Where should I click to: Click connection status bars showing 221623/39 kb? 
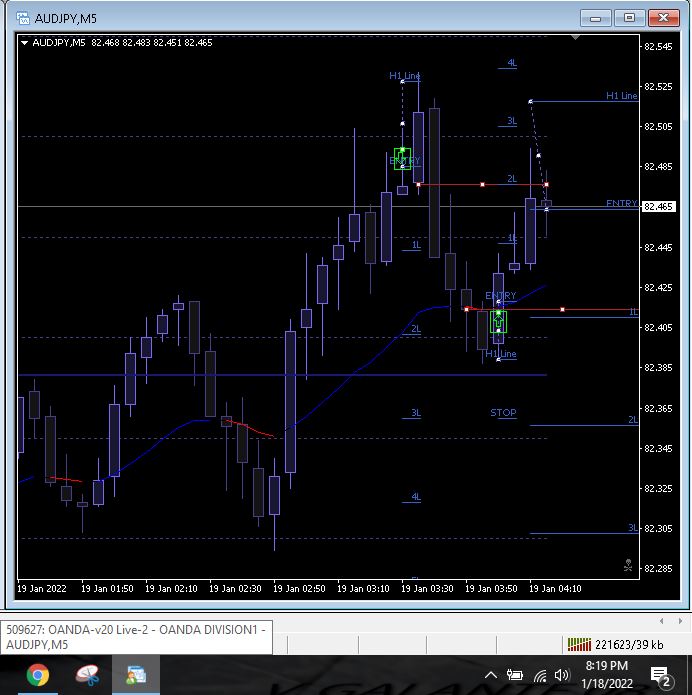point(615,644)
